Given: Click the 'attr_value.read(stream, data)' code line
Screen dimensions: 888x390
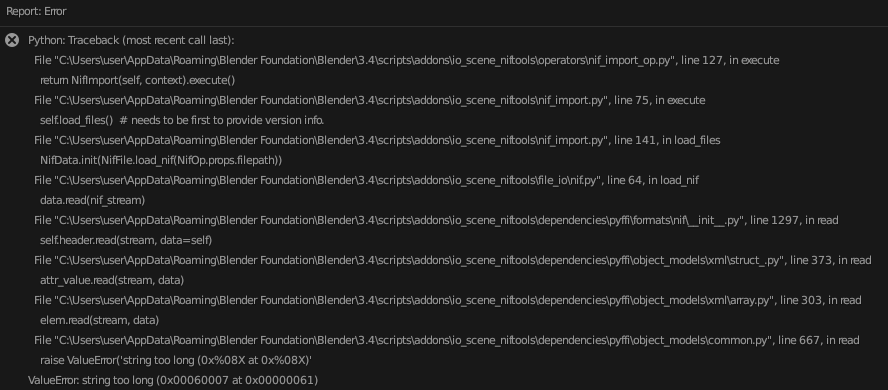Looking at the screenshot, I should [112, 280].
